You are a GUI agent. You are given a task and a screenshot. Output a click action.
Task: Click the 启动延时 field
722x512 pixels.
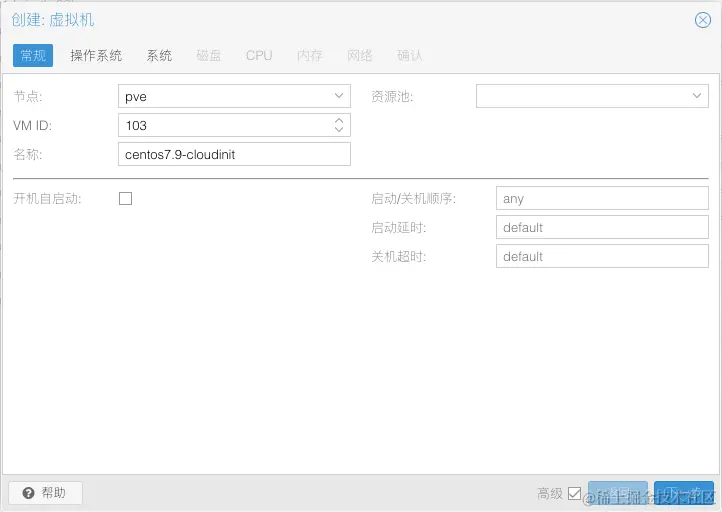pyautogui.click(x=602, y=227)
